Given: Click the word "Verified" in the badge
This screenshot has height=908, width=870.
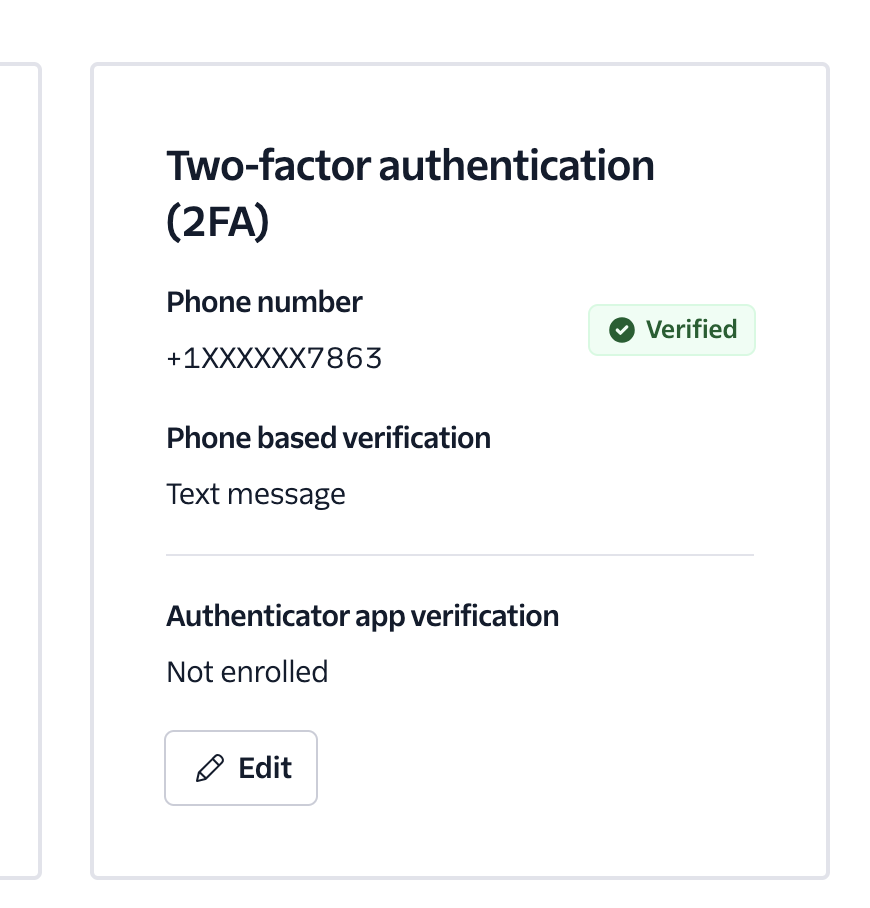Looking at the screenshot, I should [691, 330].
